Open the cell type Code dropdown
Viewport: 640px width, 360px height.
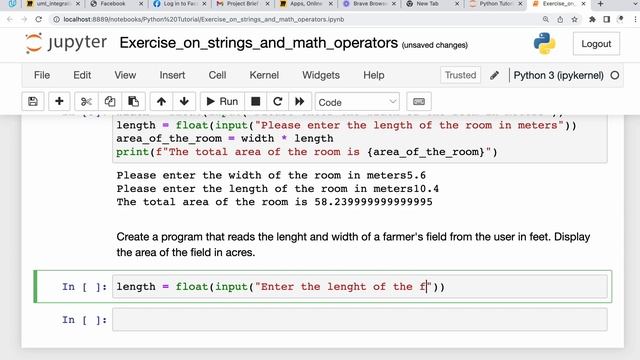[x=357, y=102]
